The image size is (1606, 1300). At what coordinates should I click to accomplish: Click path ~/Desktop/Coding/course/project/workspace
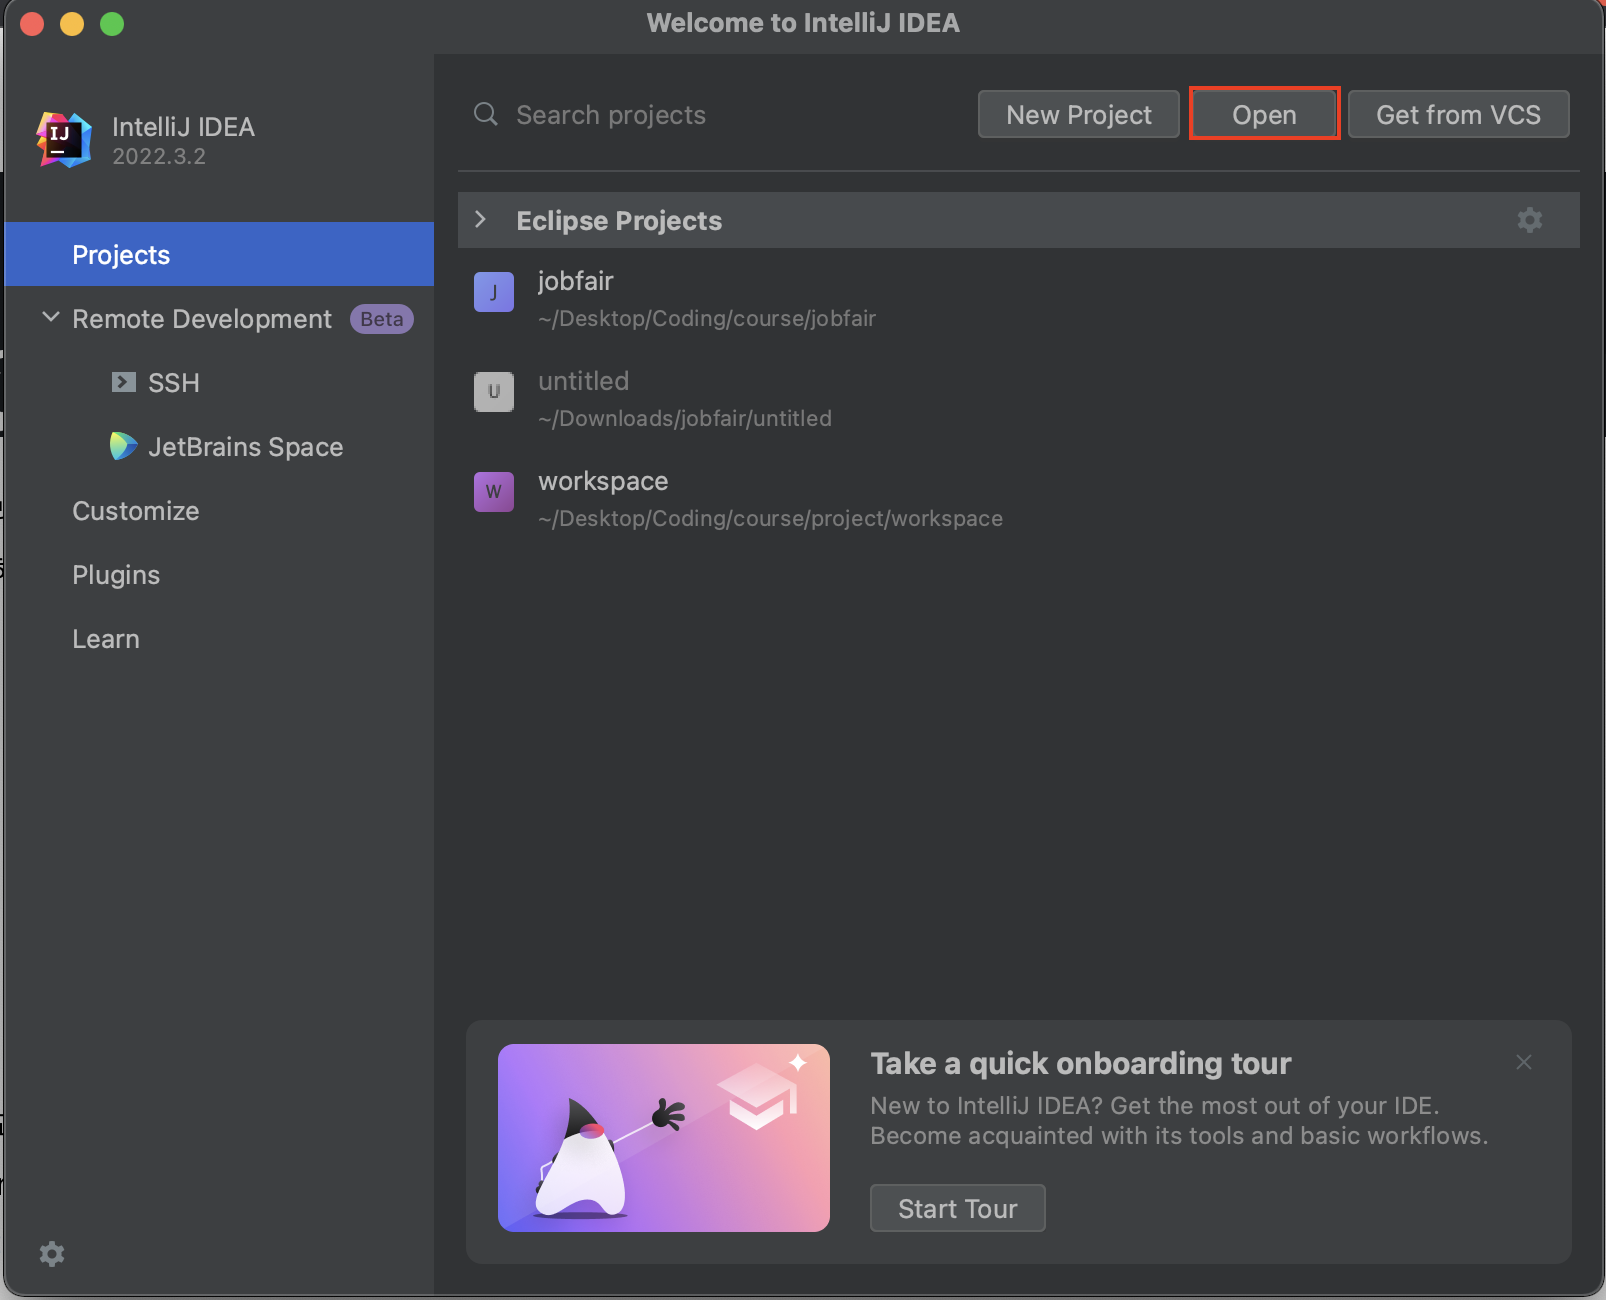(x=771, y=518)
